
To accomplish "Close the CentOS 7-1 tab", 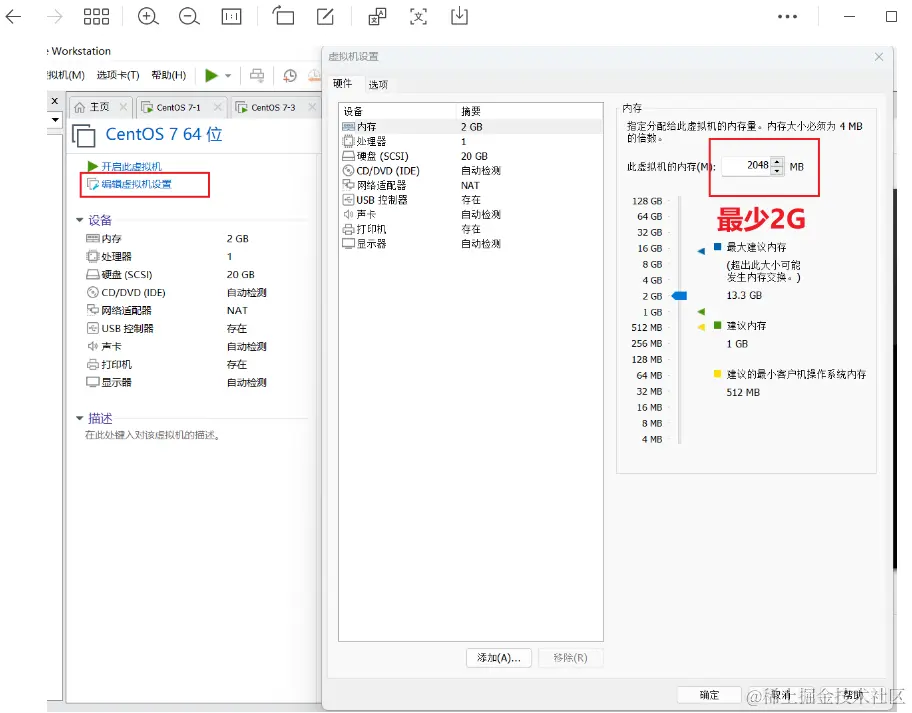I will [x=217, y=107].
